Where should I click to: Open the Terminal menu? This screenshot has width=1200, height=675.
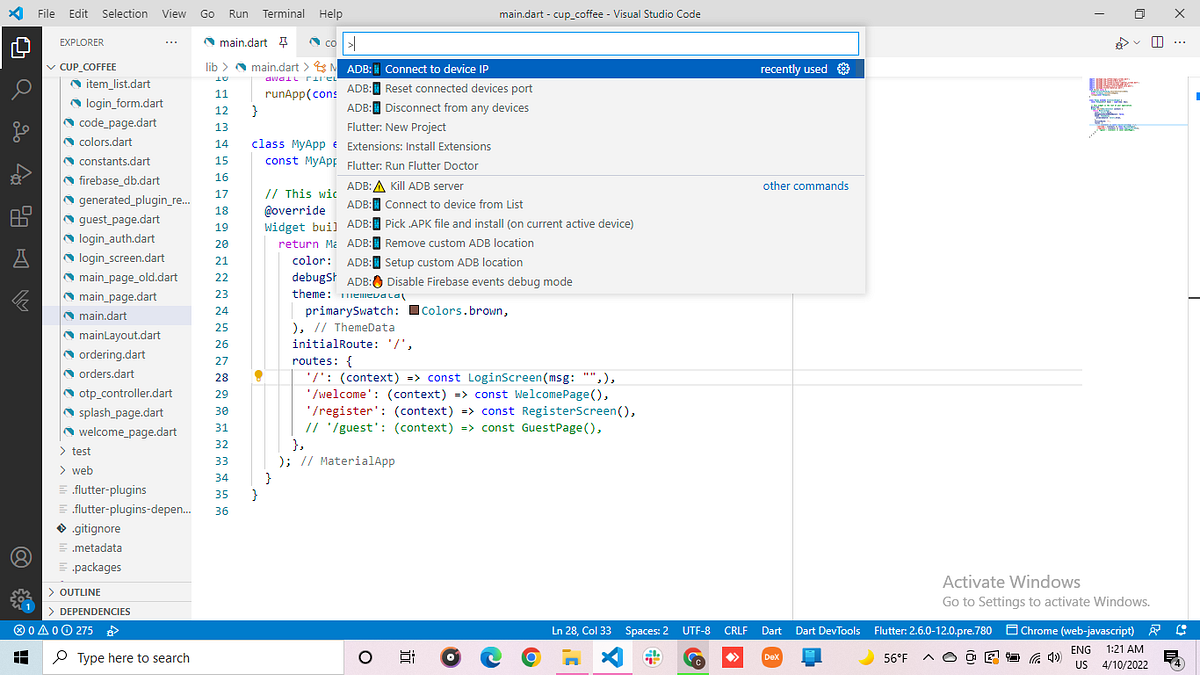click(283, 14)
